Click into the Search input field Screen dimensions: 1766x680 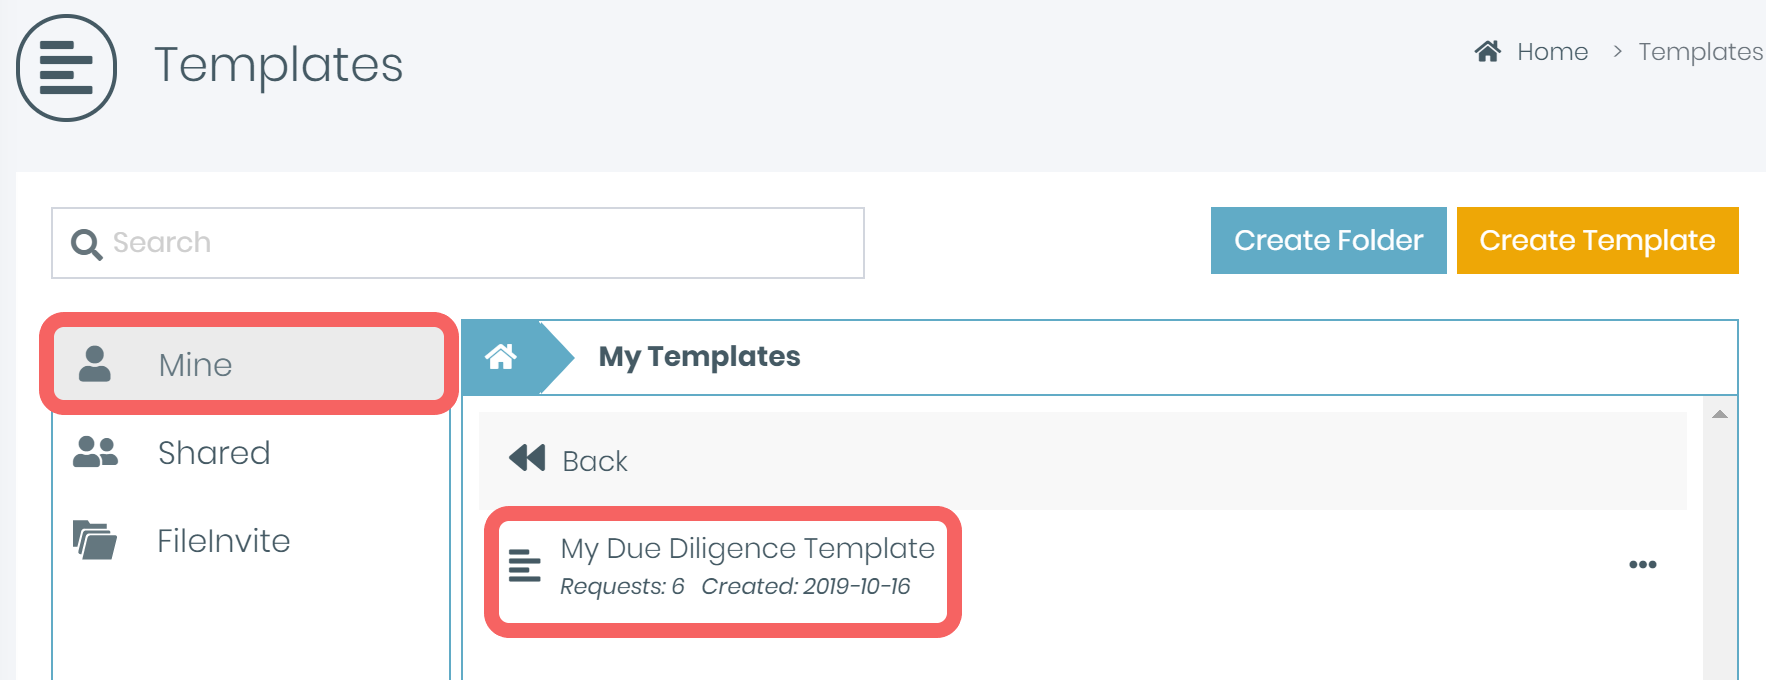pos(480,243)
